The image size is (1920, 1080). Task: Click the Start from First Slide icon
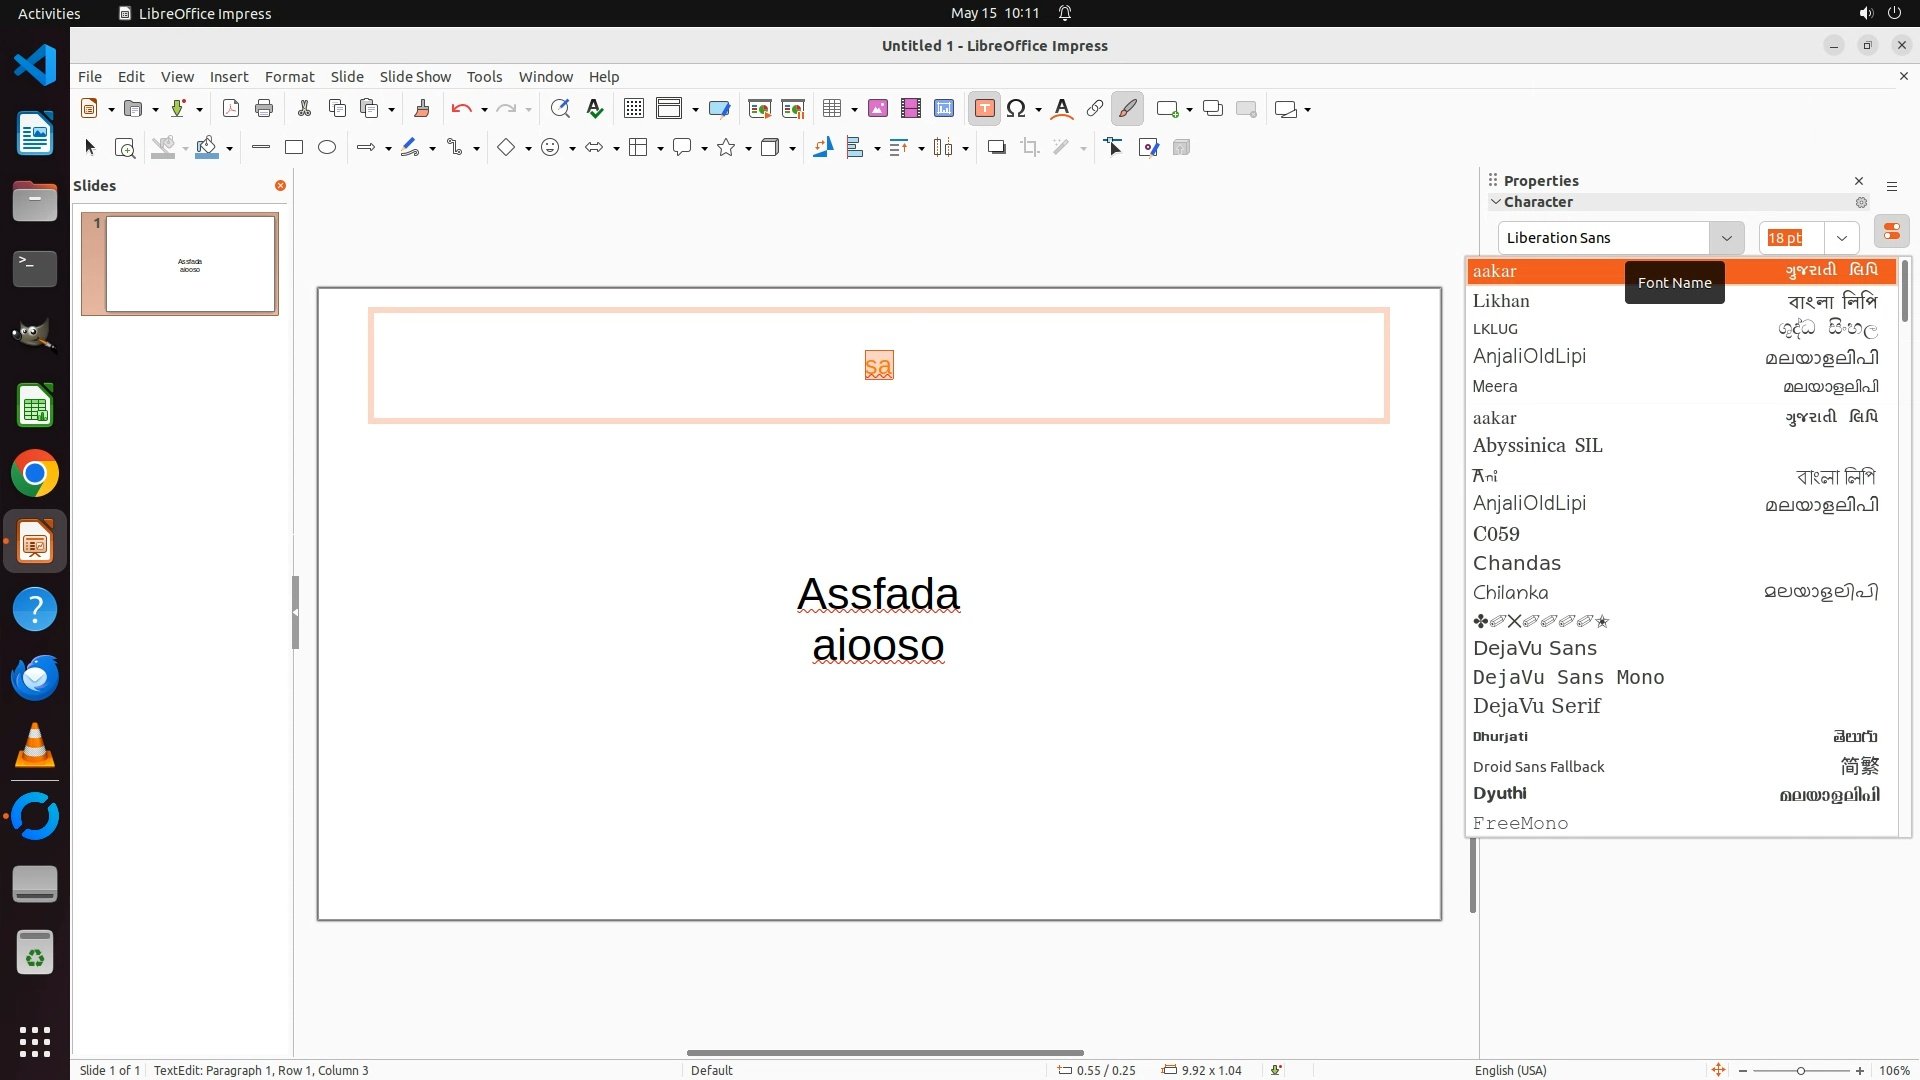pos(760,109)
